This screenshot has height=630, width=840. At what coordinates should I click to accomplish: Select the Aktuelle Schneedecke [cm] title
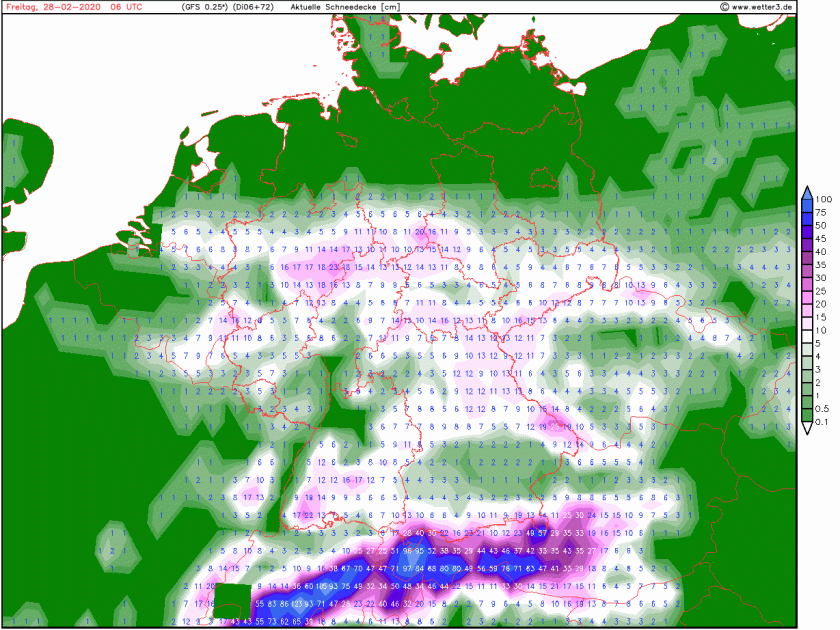[x=344, y=6]
